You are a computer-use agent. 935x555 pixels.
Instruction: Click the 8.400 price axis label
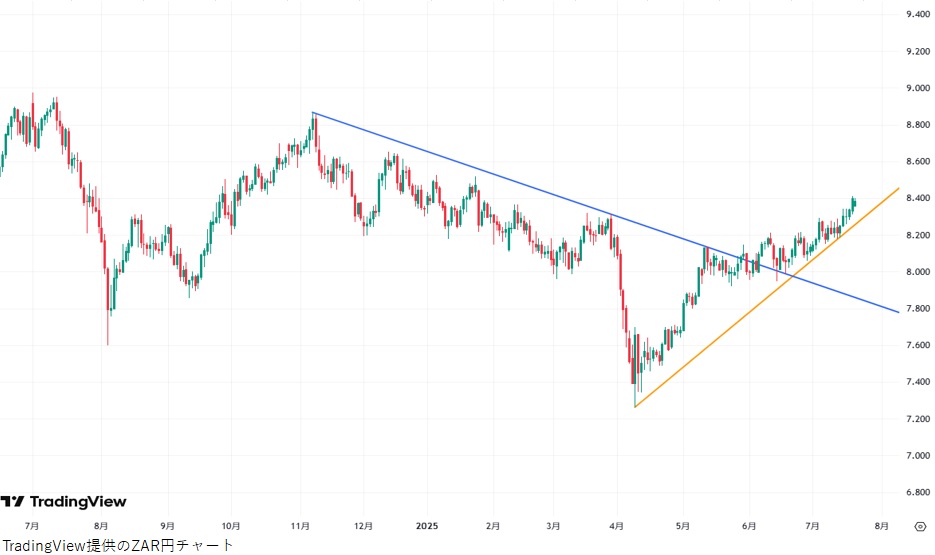tap(918, 198)
